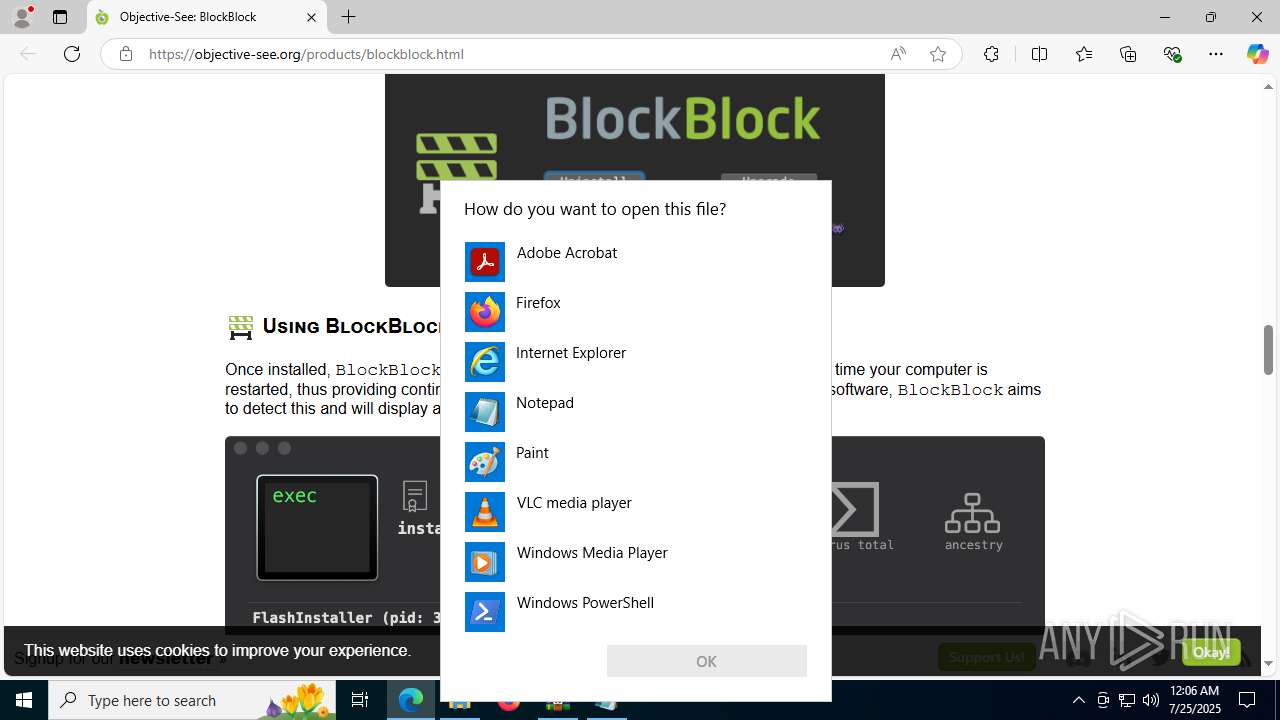Image resolution: width=1280 pixels, height=720 pixels.
Task: Click the Windows PowerShell label
Action: (x=585, y=603)
